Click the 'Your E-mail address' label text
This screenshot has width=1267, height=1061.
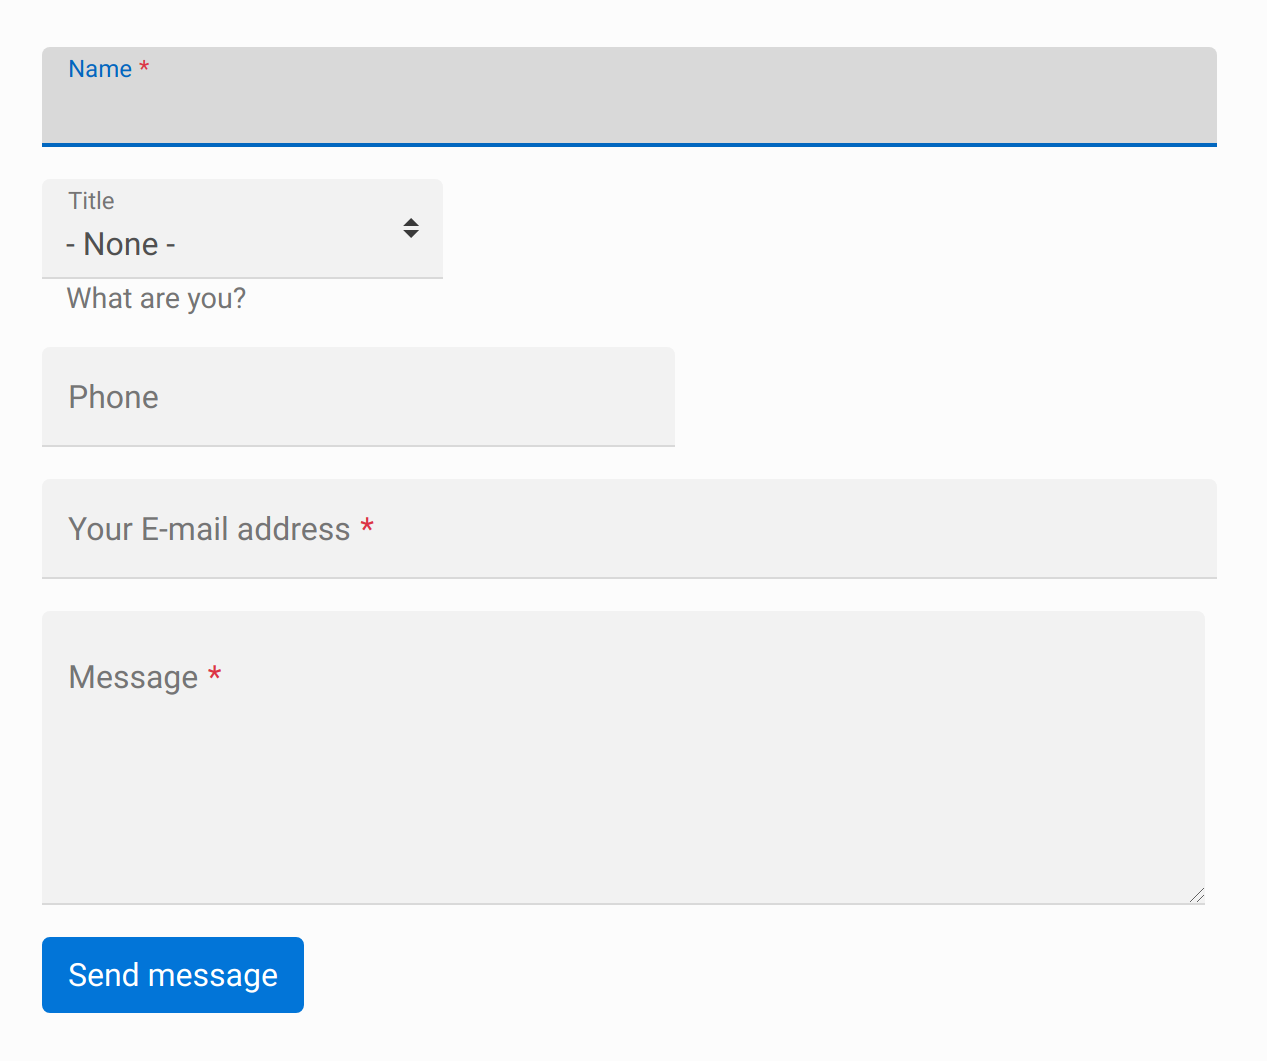pos(209,529)
